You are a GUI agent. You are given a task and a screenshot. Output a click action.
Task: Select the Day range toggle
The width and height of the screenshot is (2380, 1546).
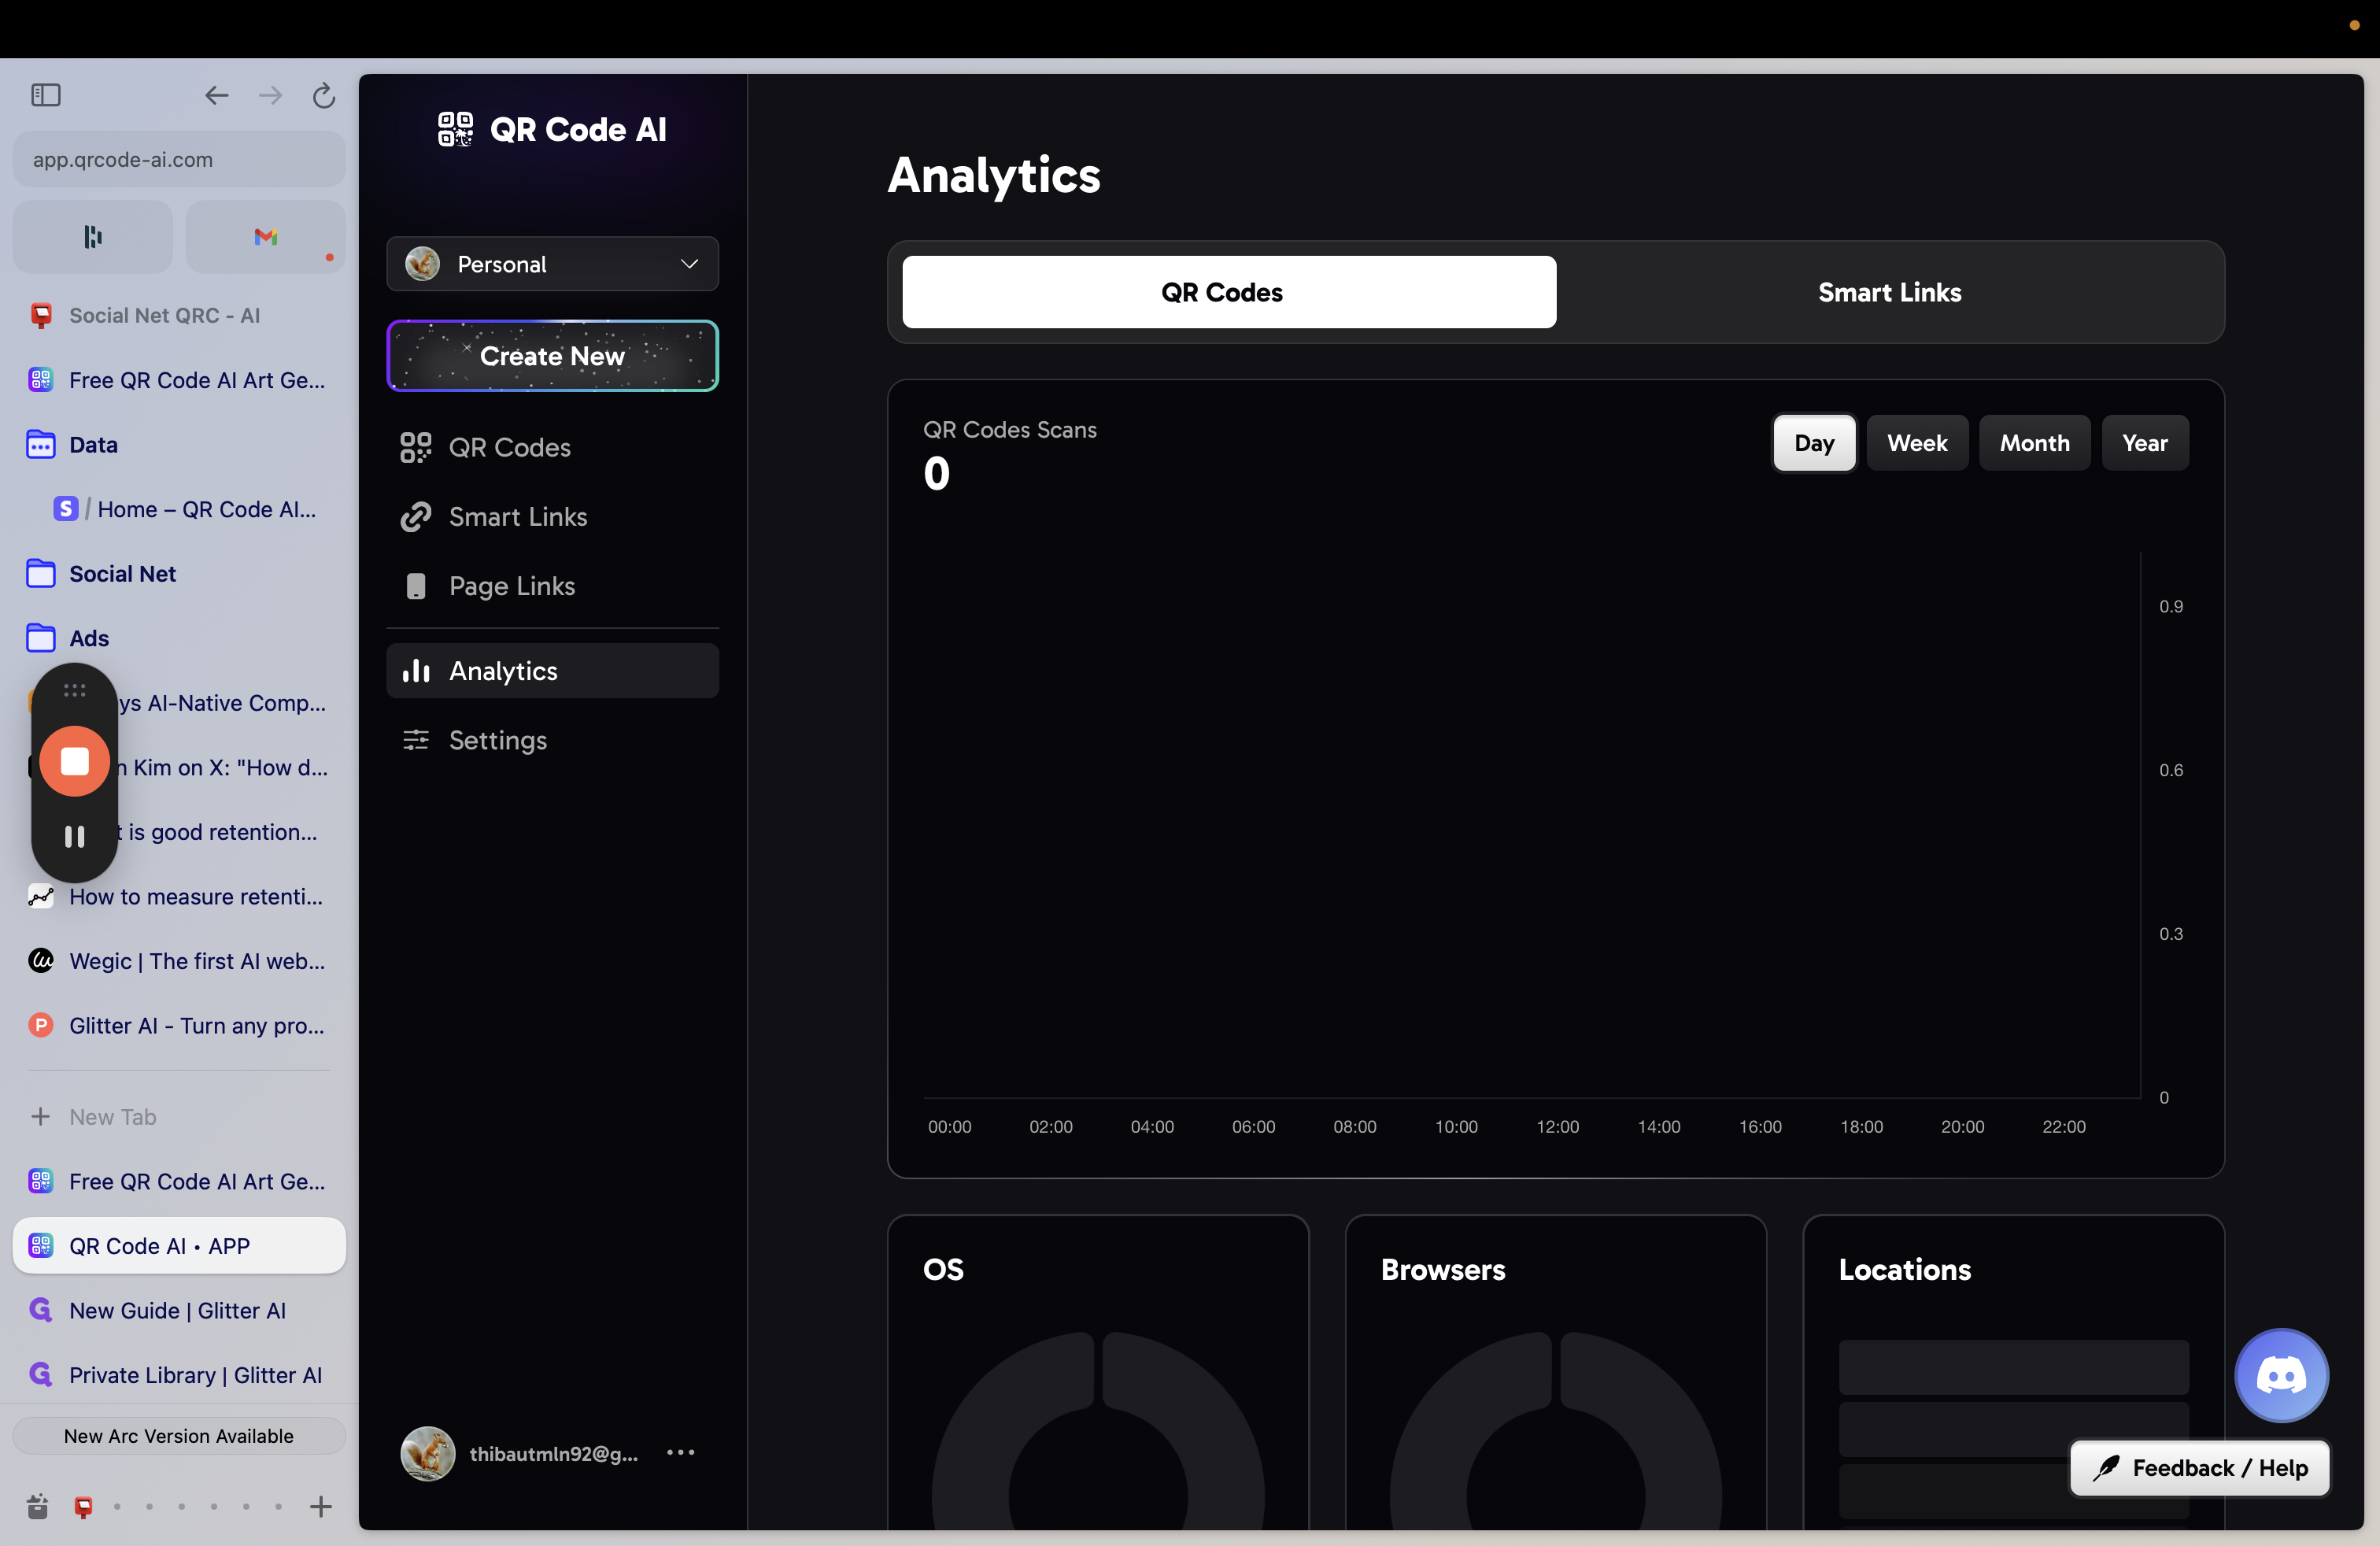point(1814,443)
